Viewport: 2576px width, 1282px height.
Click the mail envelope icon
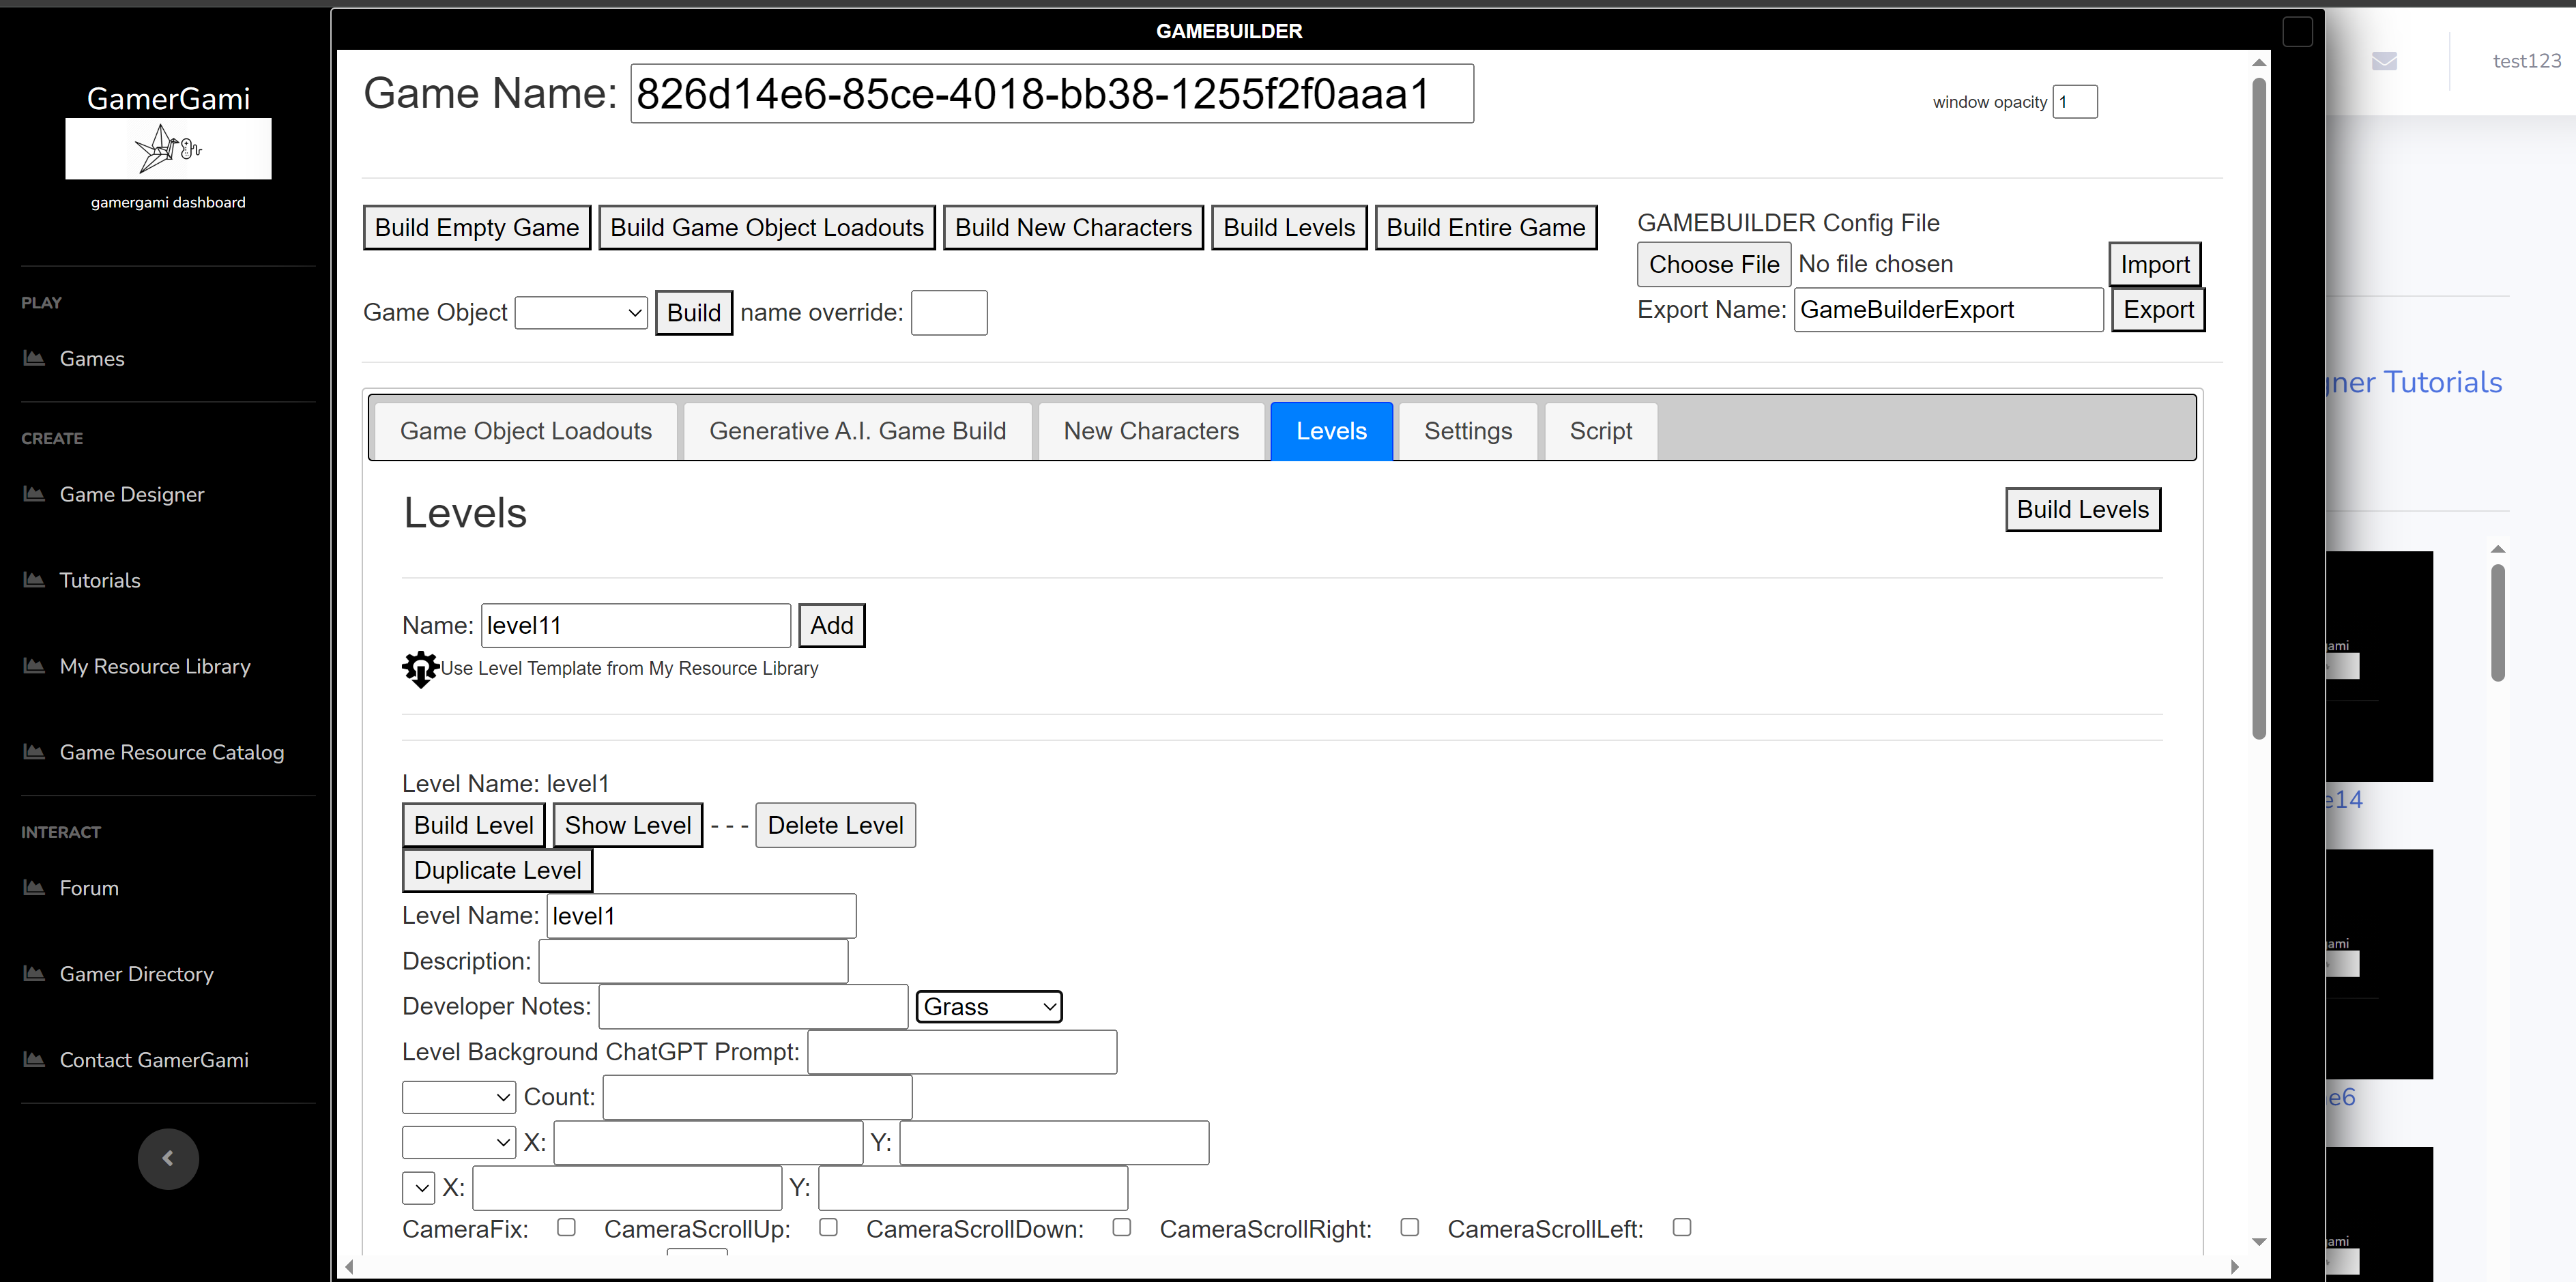coord(2384,61)
